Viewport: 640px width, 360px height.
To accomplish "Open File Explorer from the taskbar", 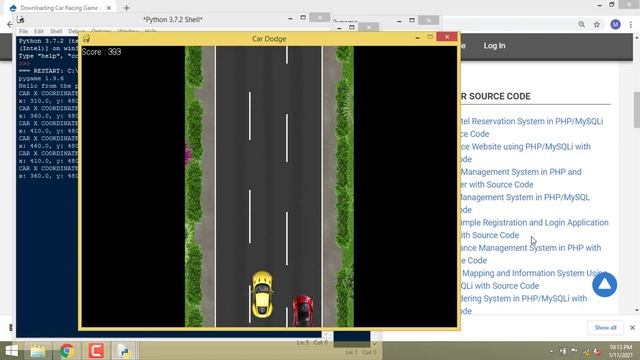I will (38, 351).
